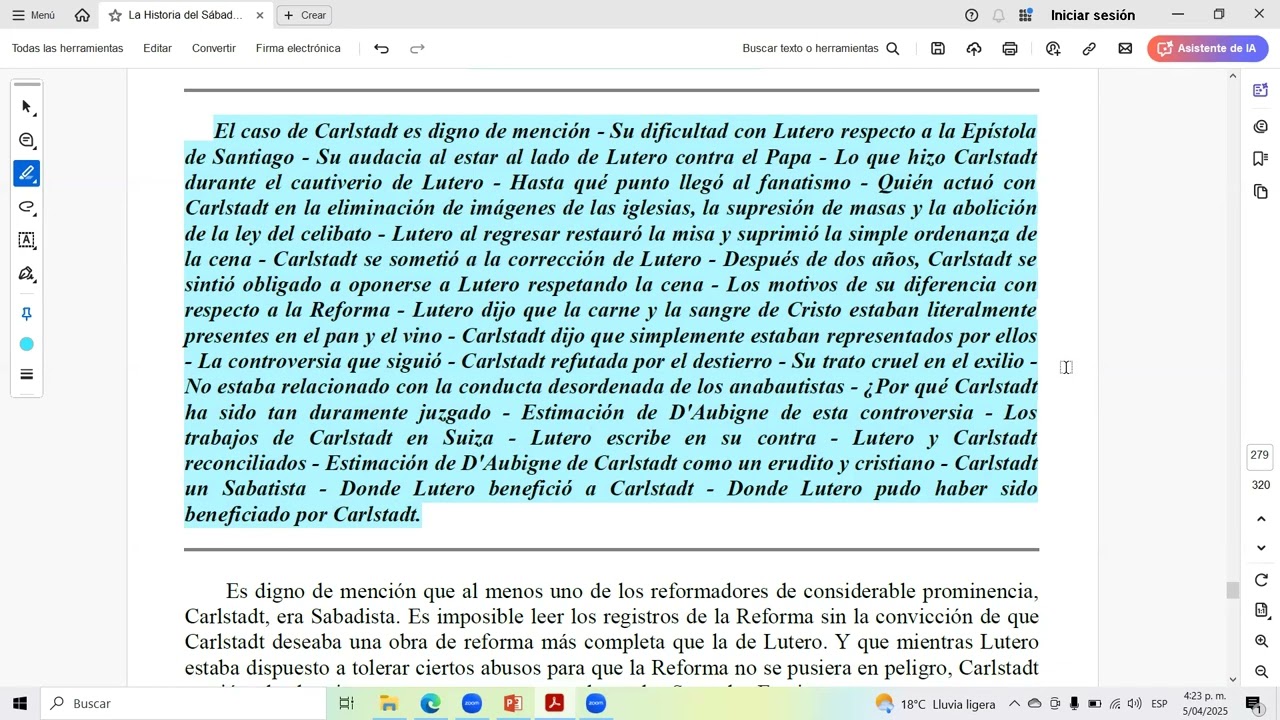Click Iniciar sesión to sign in
This screenshot has width=1280, height=720.
[x=1093, y=15]
